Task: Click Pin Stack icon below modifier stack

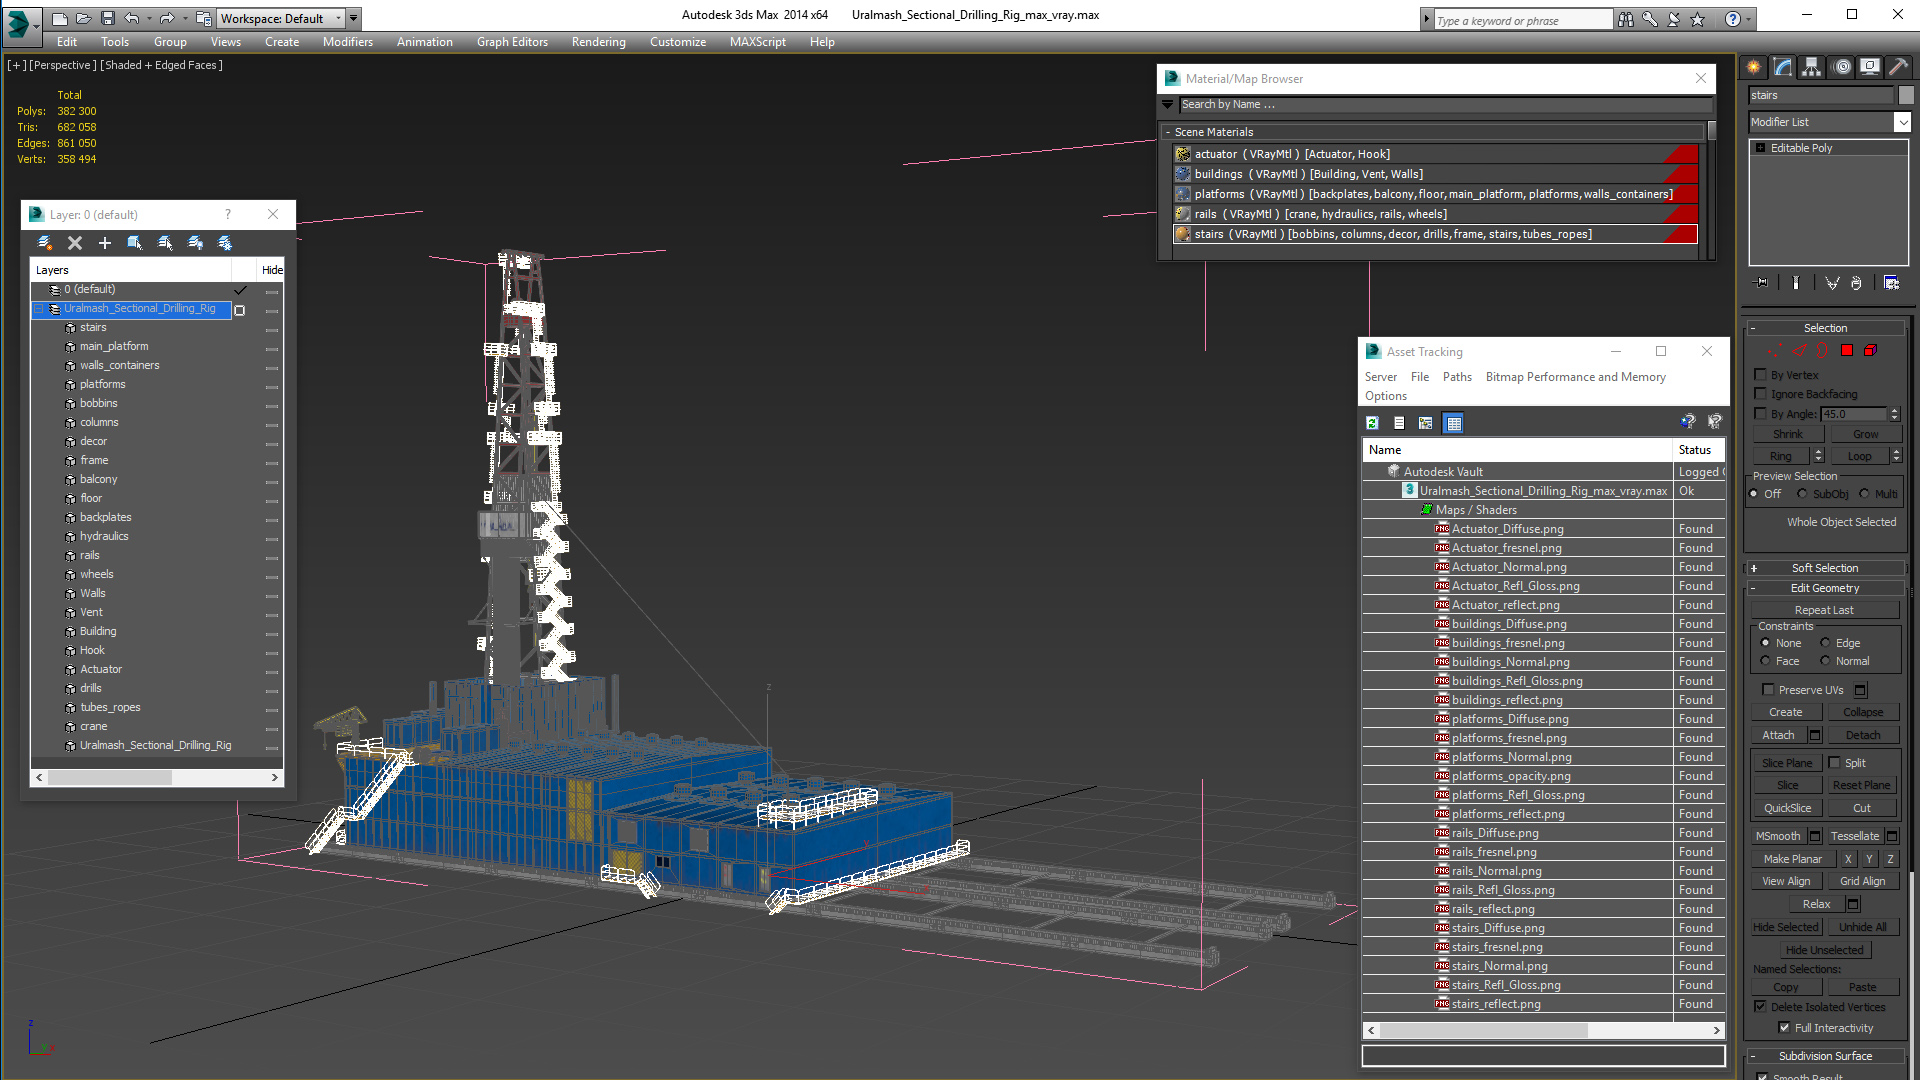Action: [1762, 283]
